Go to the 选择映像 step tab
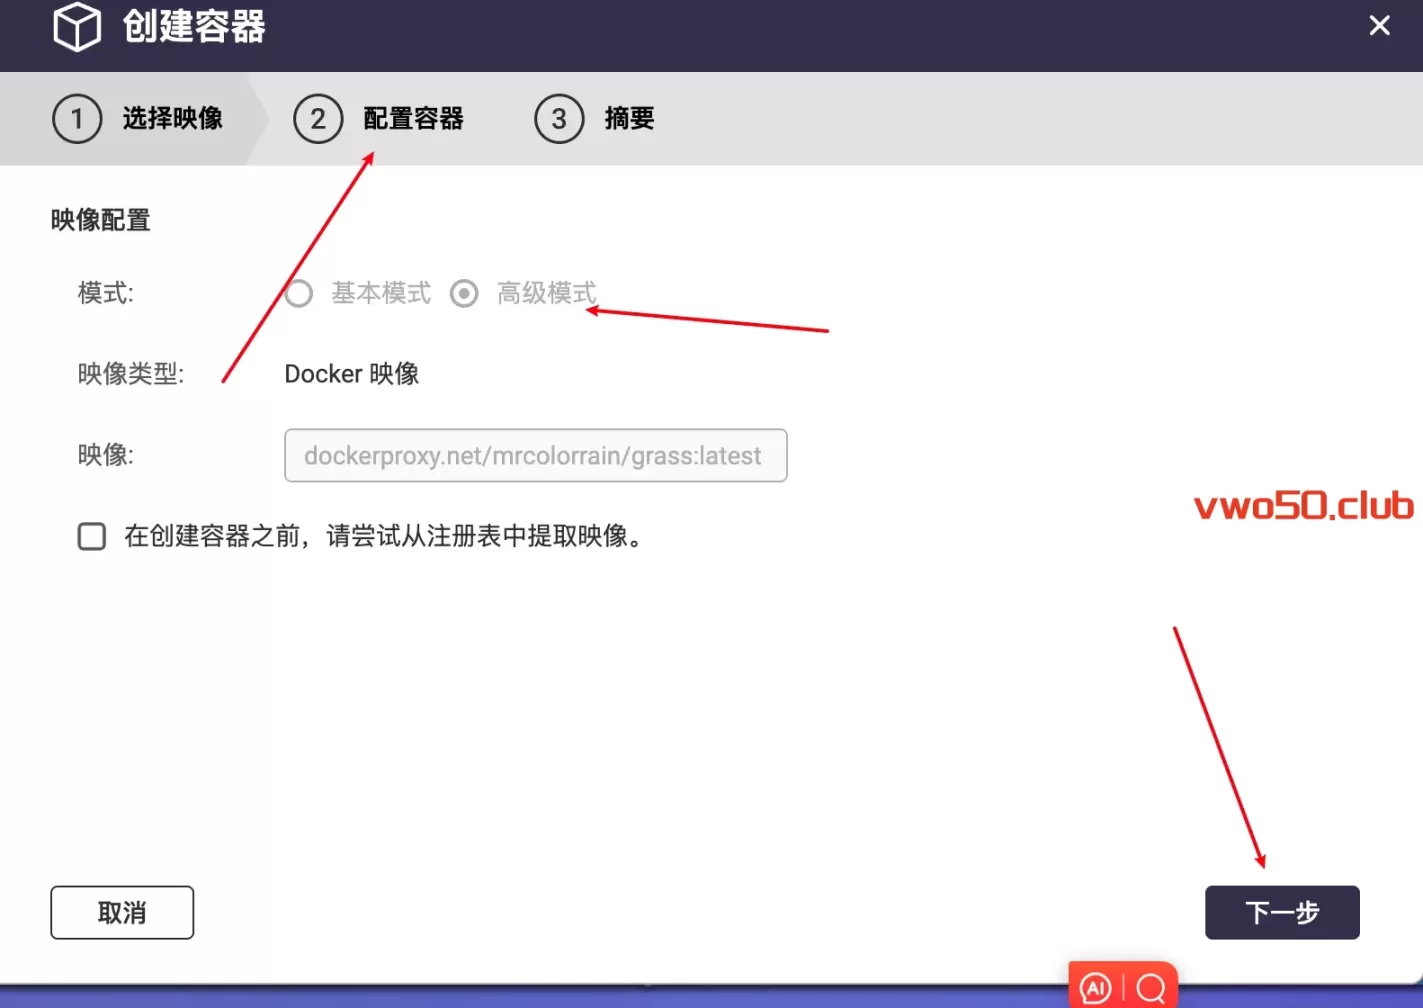Image resolution: width=1423 pixels, height=1008 pixels. [x=172, y=119]
